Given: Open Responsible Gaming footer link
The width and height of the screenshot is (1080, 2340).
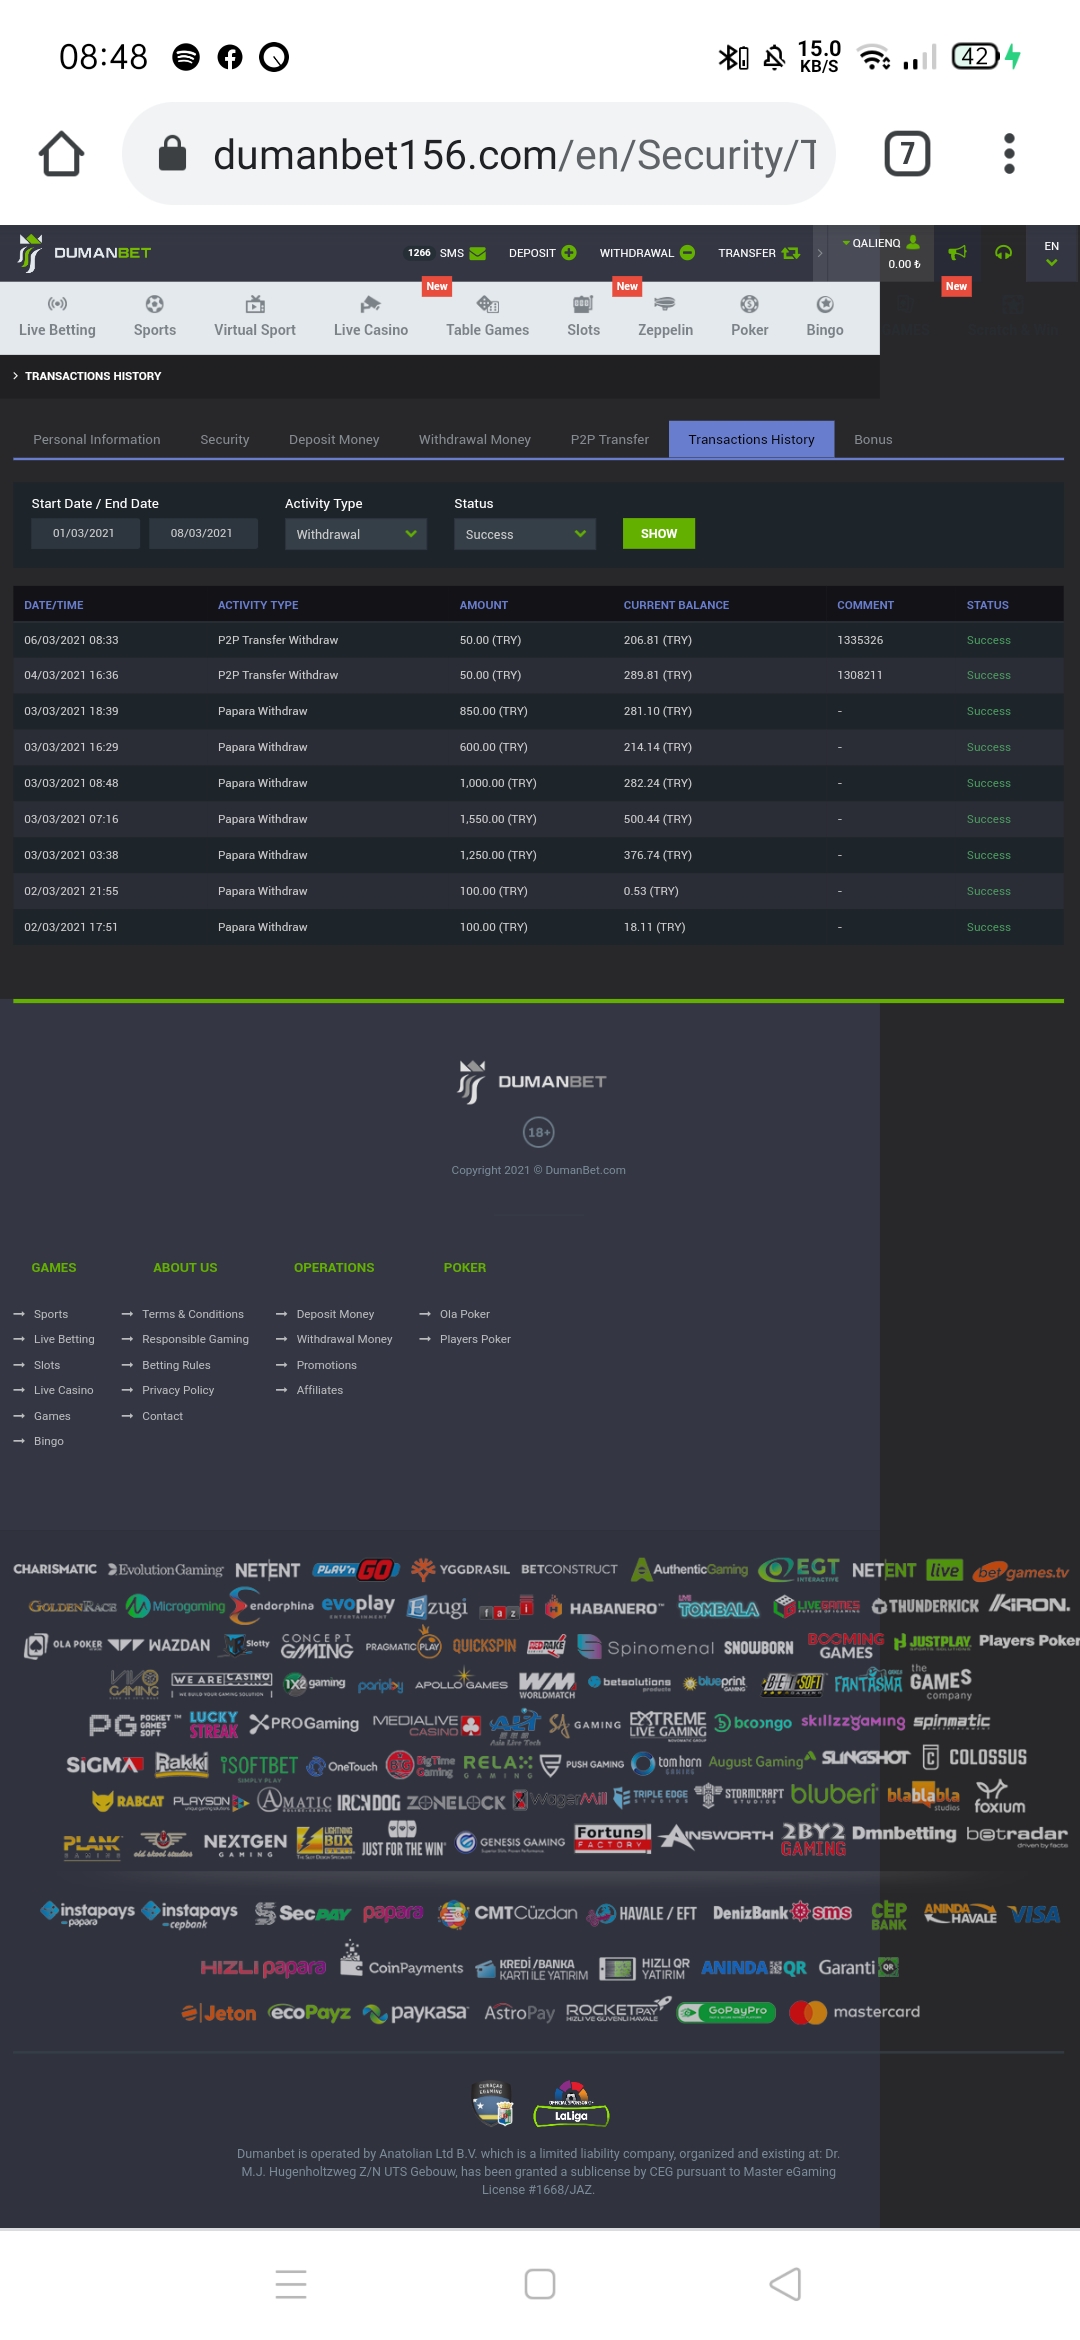Looking at the screenshot, I should click(195, 1339).
